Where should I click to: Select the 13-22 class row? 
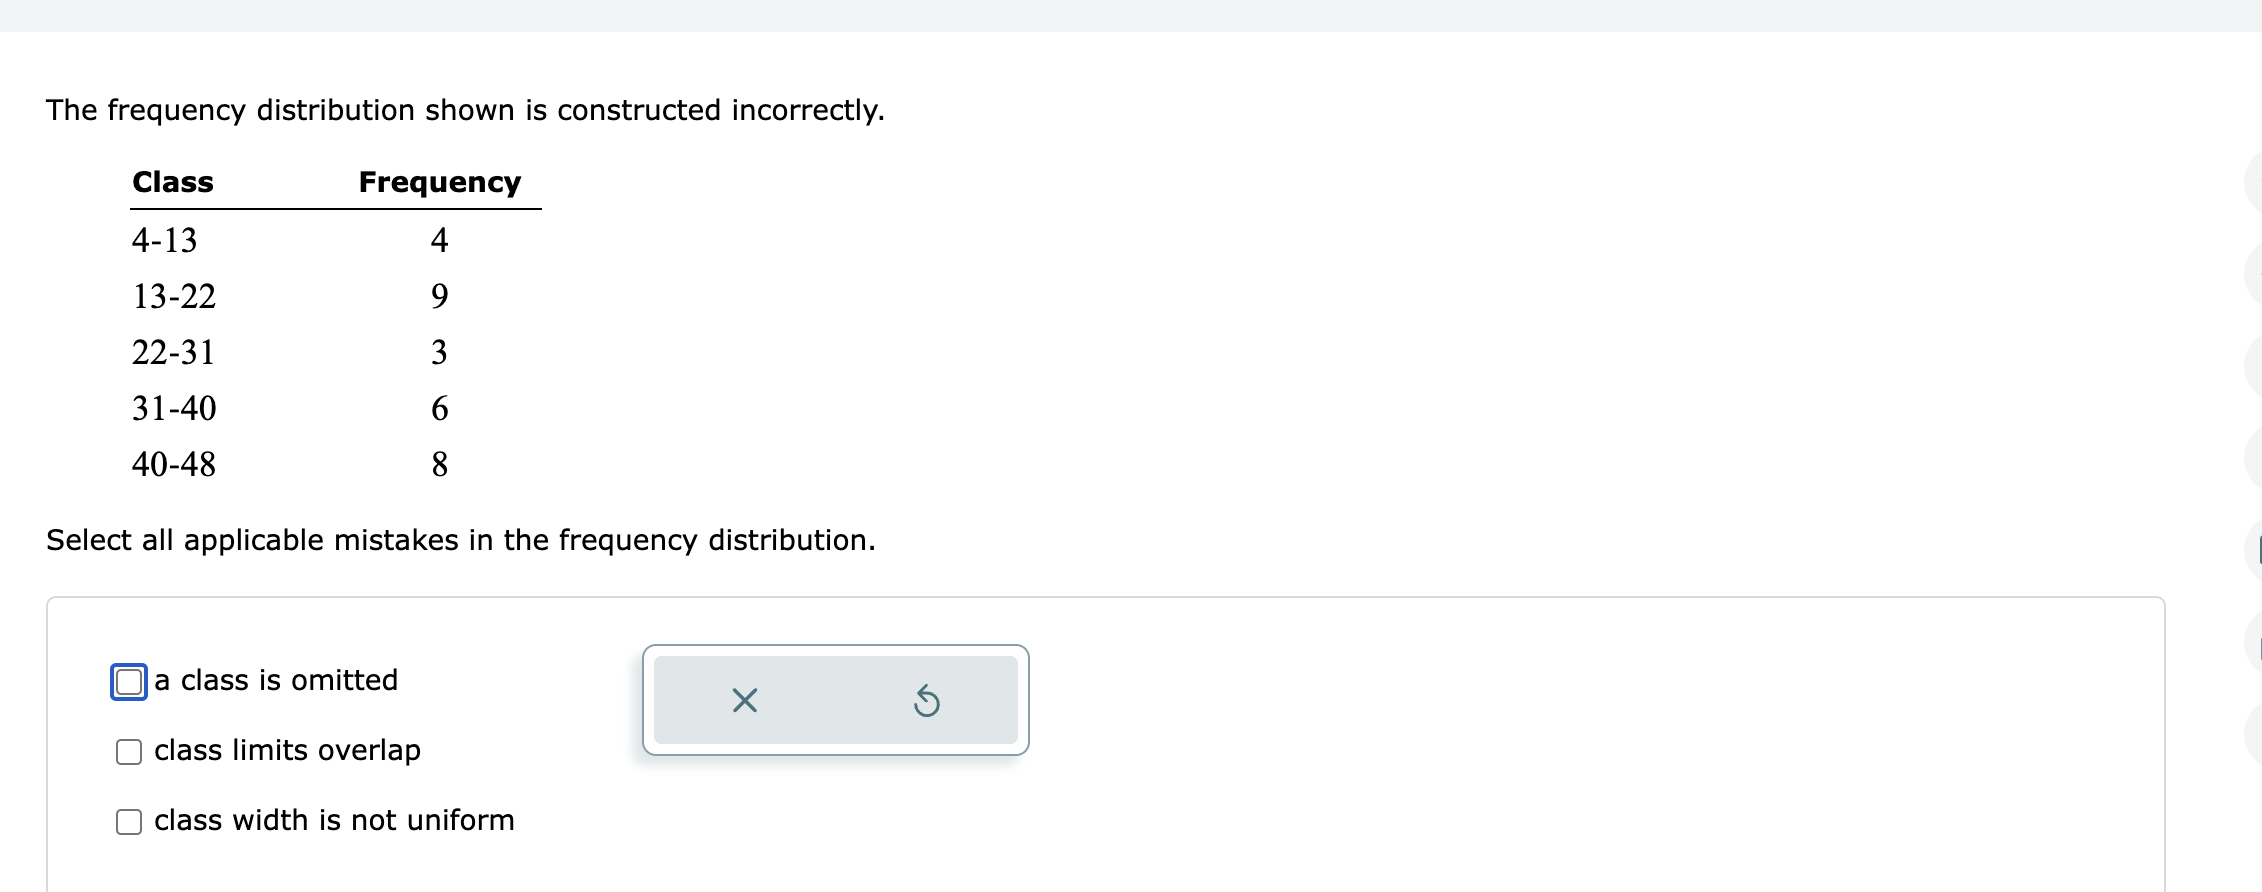173,294
